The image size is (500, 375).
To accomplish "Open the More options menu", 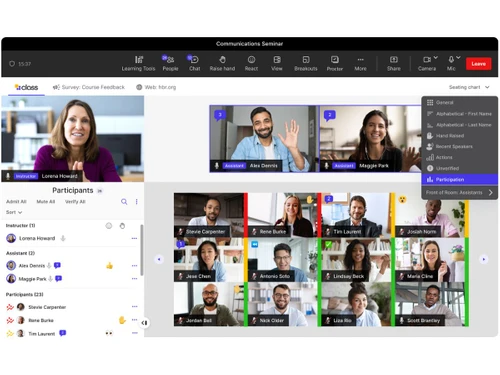I will point(360,63).
